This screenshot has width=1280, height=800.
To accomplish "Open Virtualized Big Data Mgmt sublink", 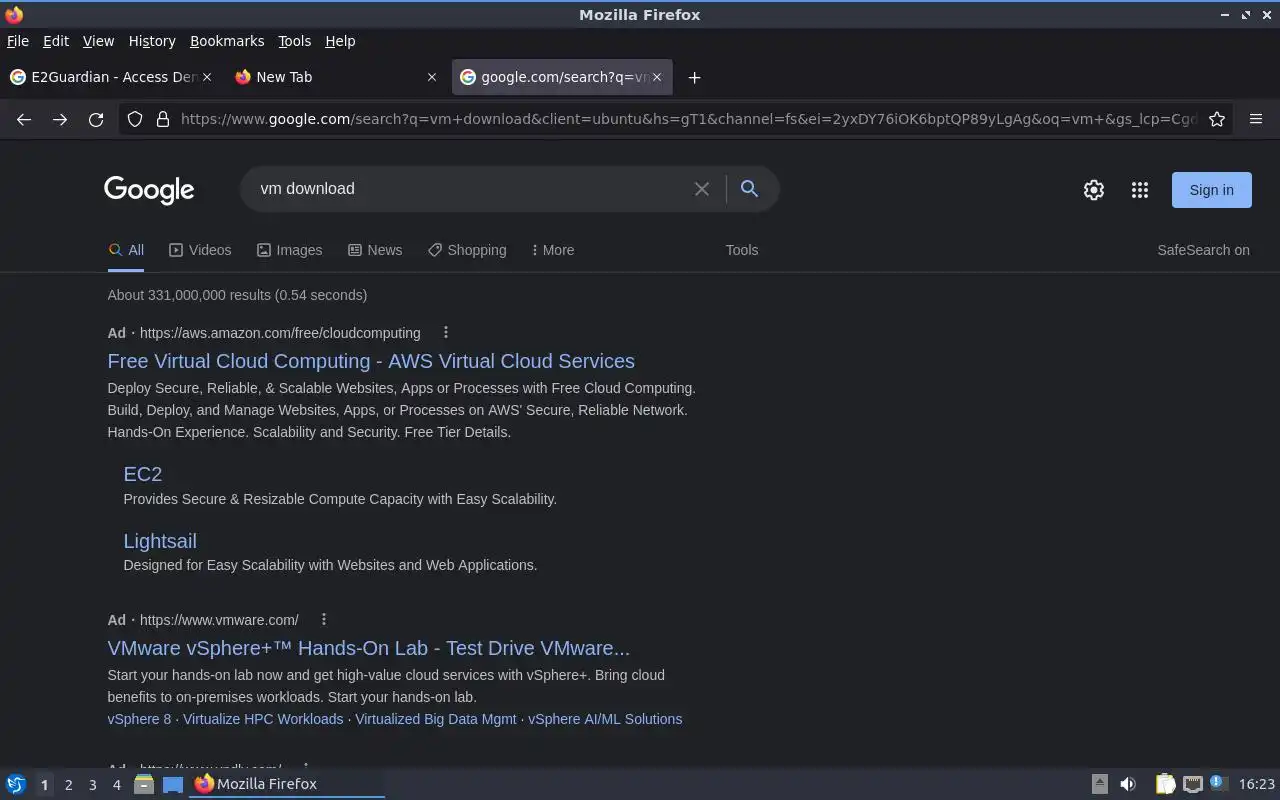I will click(x=436, y=719).
